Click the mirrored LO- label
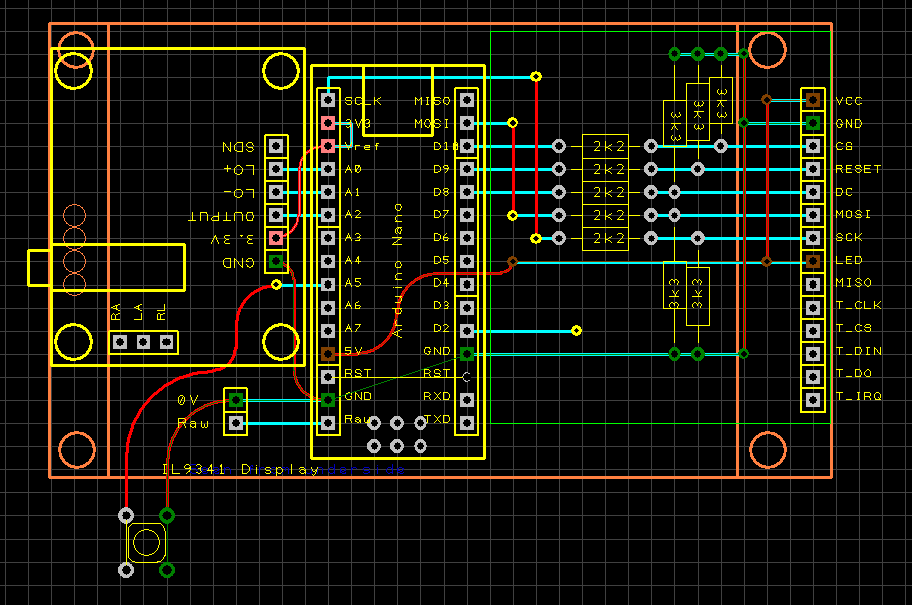Image resolution: width=912 pixels, height=605 pixels. coord(239,193)
